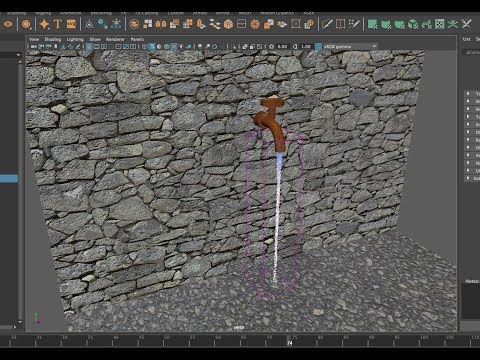The width and height of the screenshot is (480, 360).
Task: Click the green cube shelf icon
Action: tap(413, 24)
